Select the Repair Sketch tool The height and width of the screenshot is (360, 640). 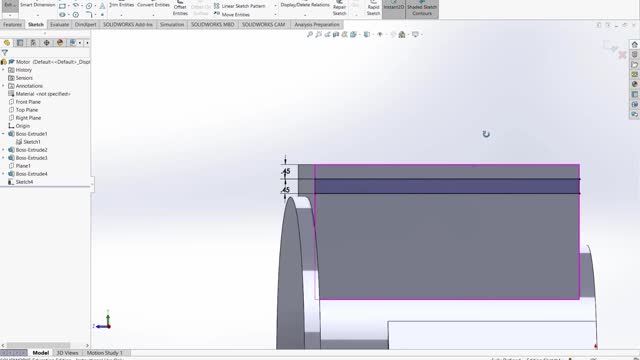(x=339, y=8)
